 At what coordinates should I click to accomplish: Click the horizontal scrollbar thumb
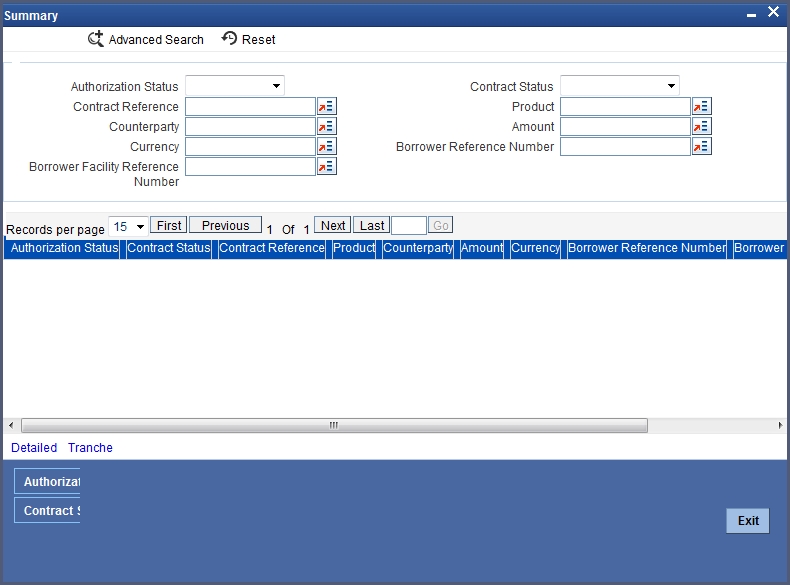point(334,425)
